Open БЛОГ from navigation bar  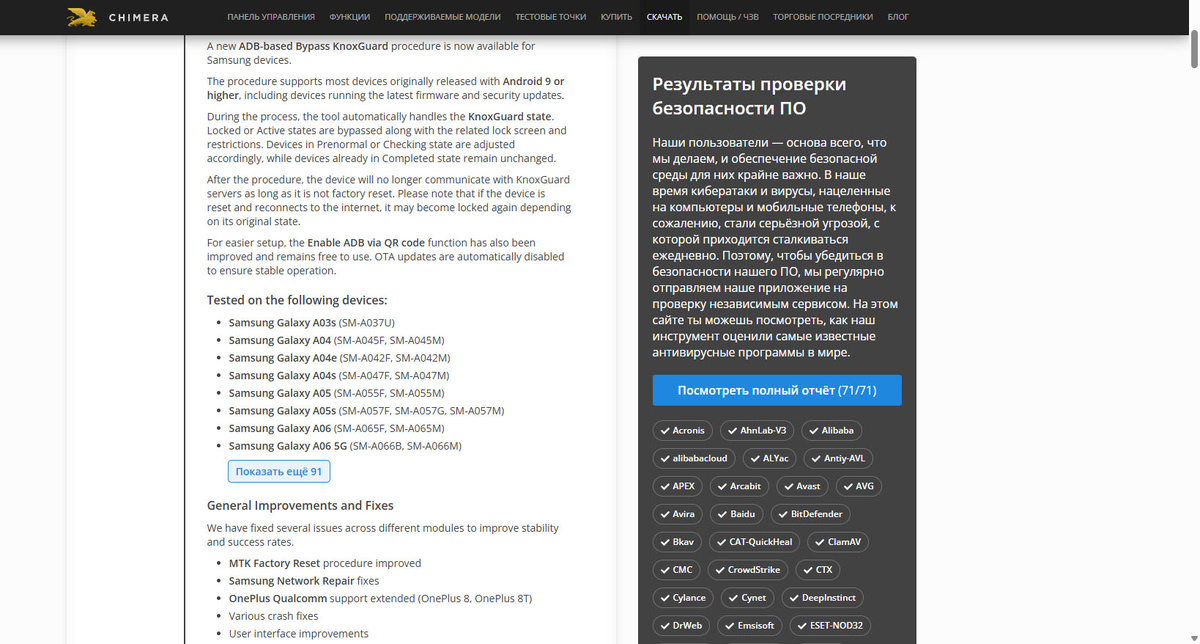point(898,17)
